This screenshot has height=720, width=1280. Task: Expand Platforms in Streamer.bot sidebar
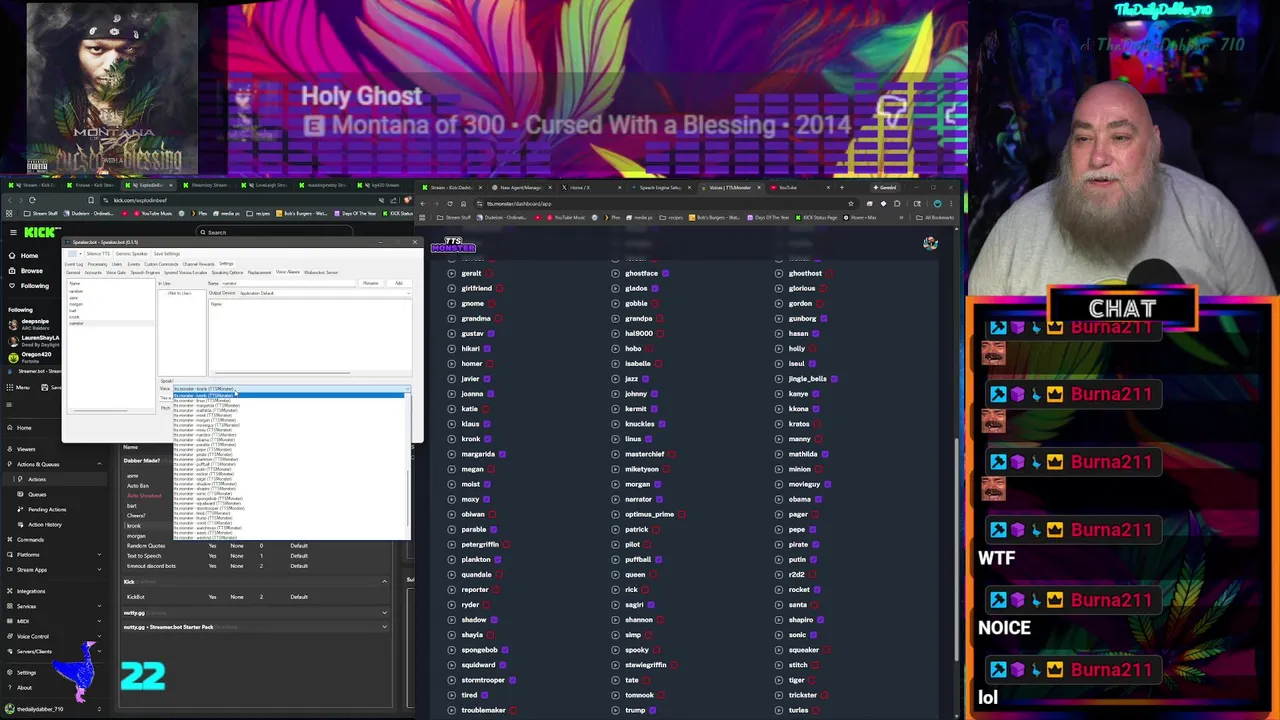98,554
